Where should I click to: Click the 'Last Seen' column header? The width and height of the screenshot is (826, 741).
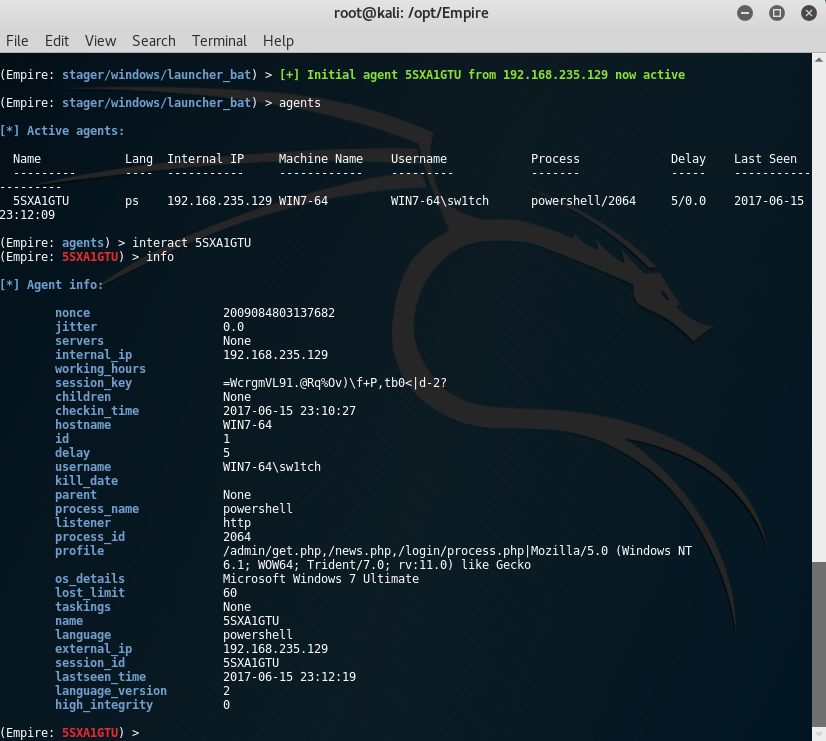click(x=765, y=159)
